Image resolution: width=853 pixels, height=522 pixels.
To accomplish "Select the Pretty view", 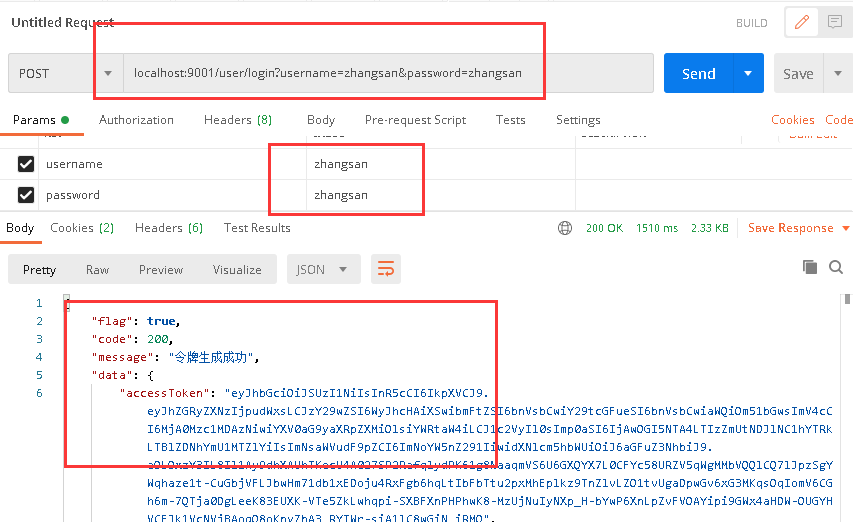I will point(39,270).
